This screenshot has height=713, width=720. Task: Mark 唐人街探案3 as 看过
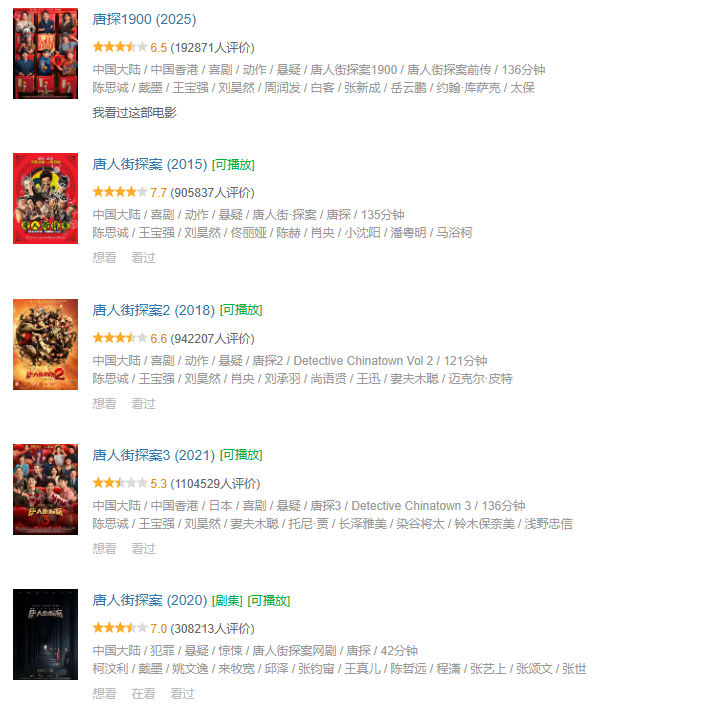pos(143,549)
